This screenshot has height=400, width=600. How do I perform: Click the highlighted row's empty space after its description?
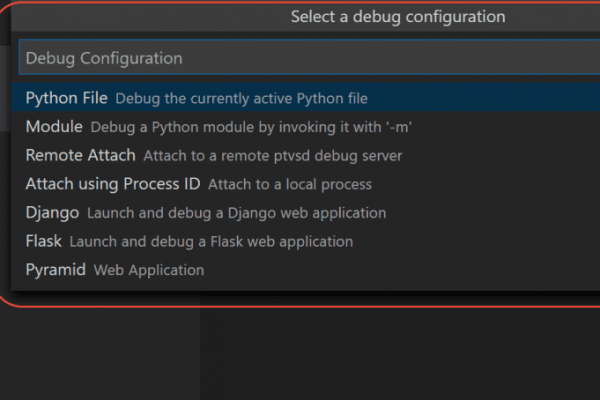[x=484, y=98]
